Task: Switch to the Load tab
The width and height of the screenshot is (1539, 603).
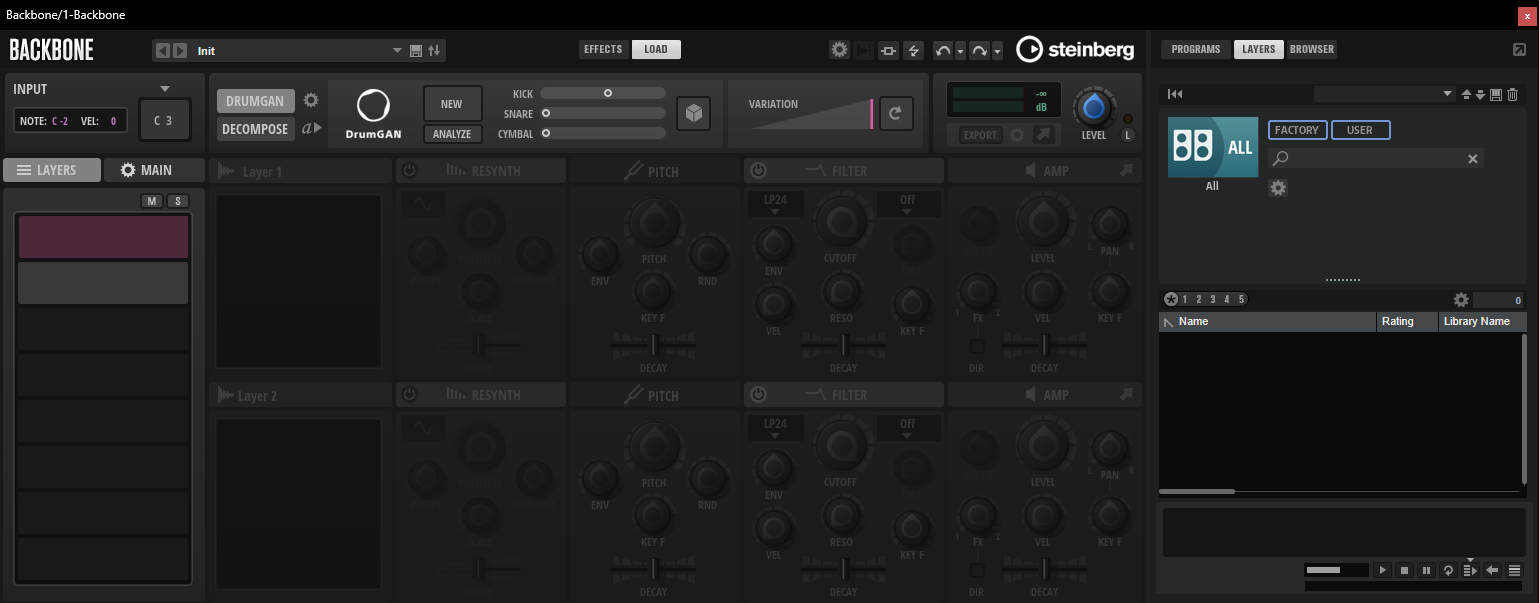Action: click(x=656, y=49)
